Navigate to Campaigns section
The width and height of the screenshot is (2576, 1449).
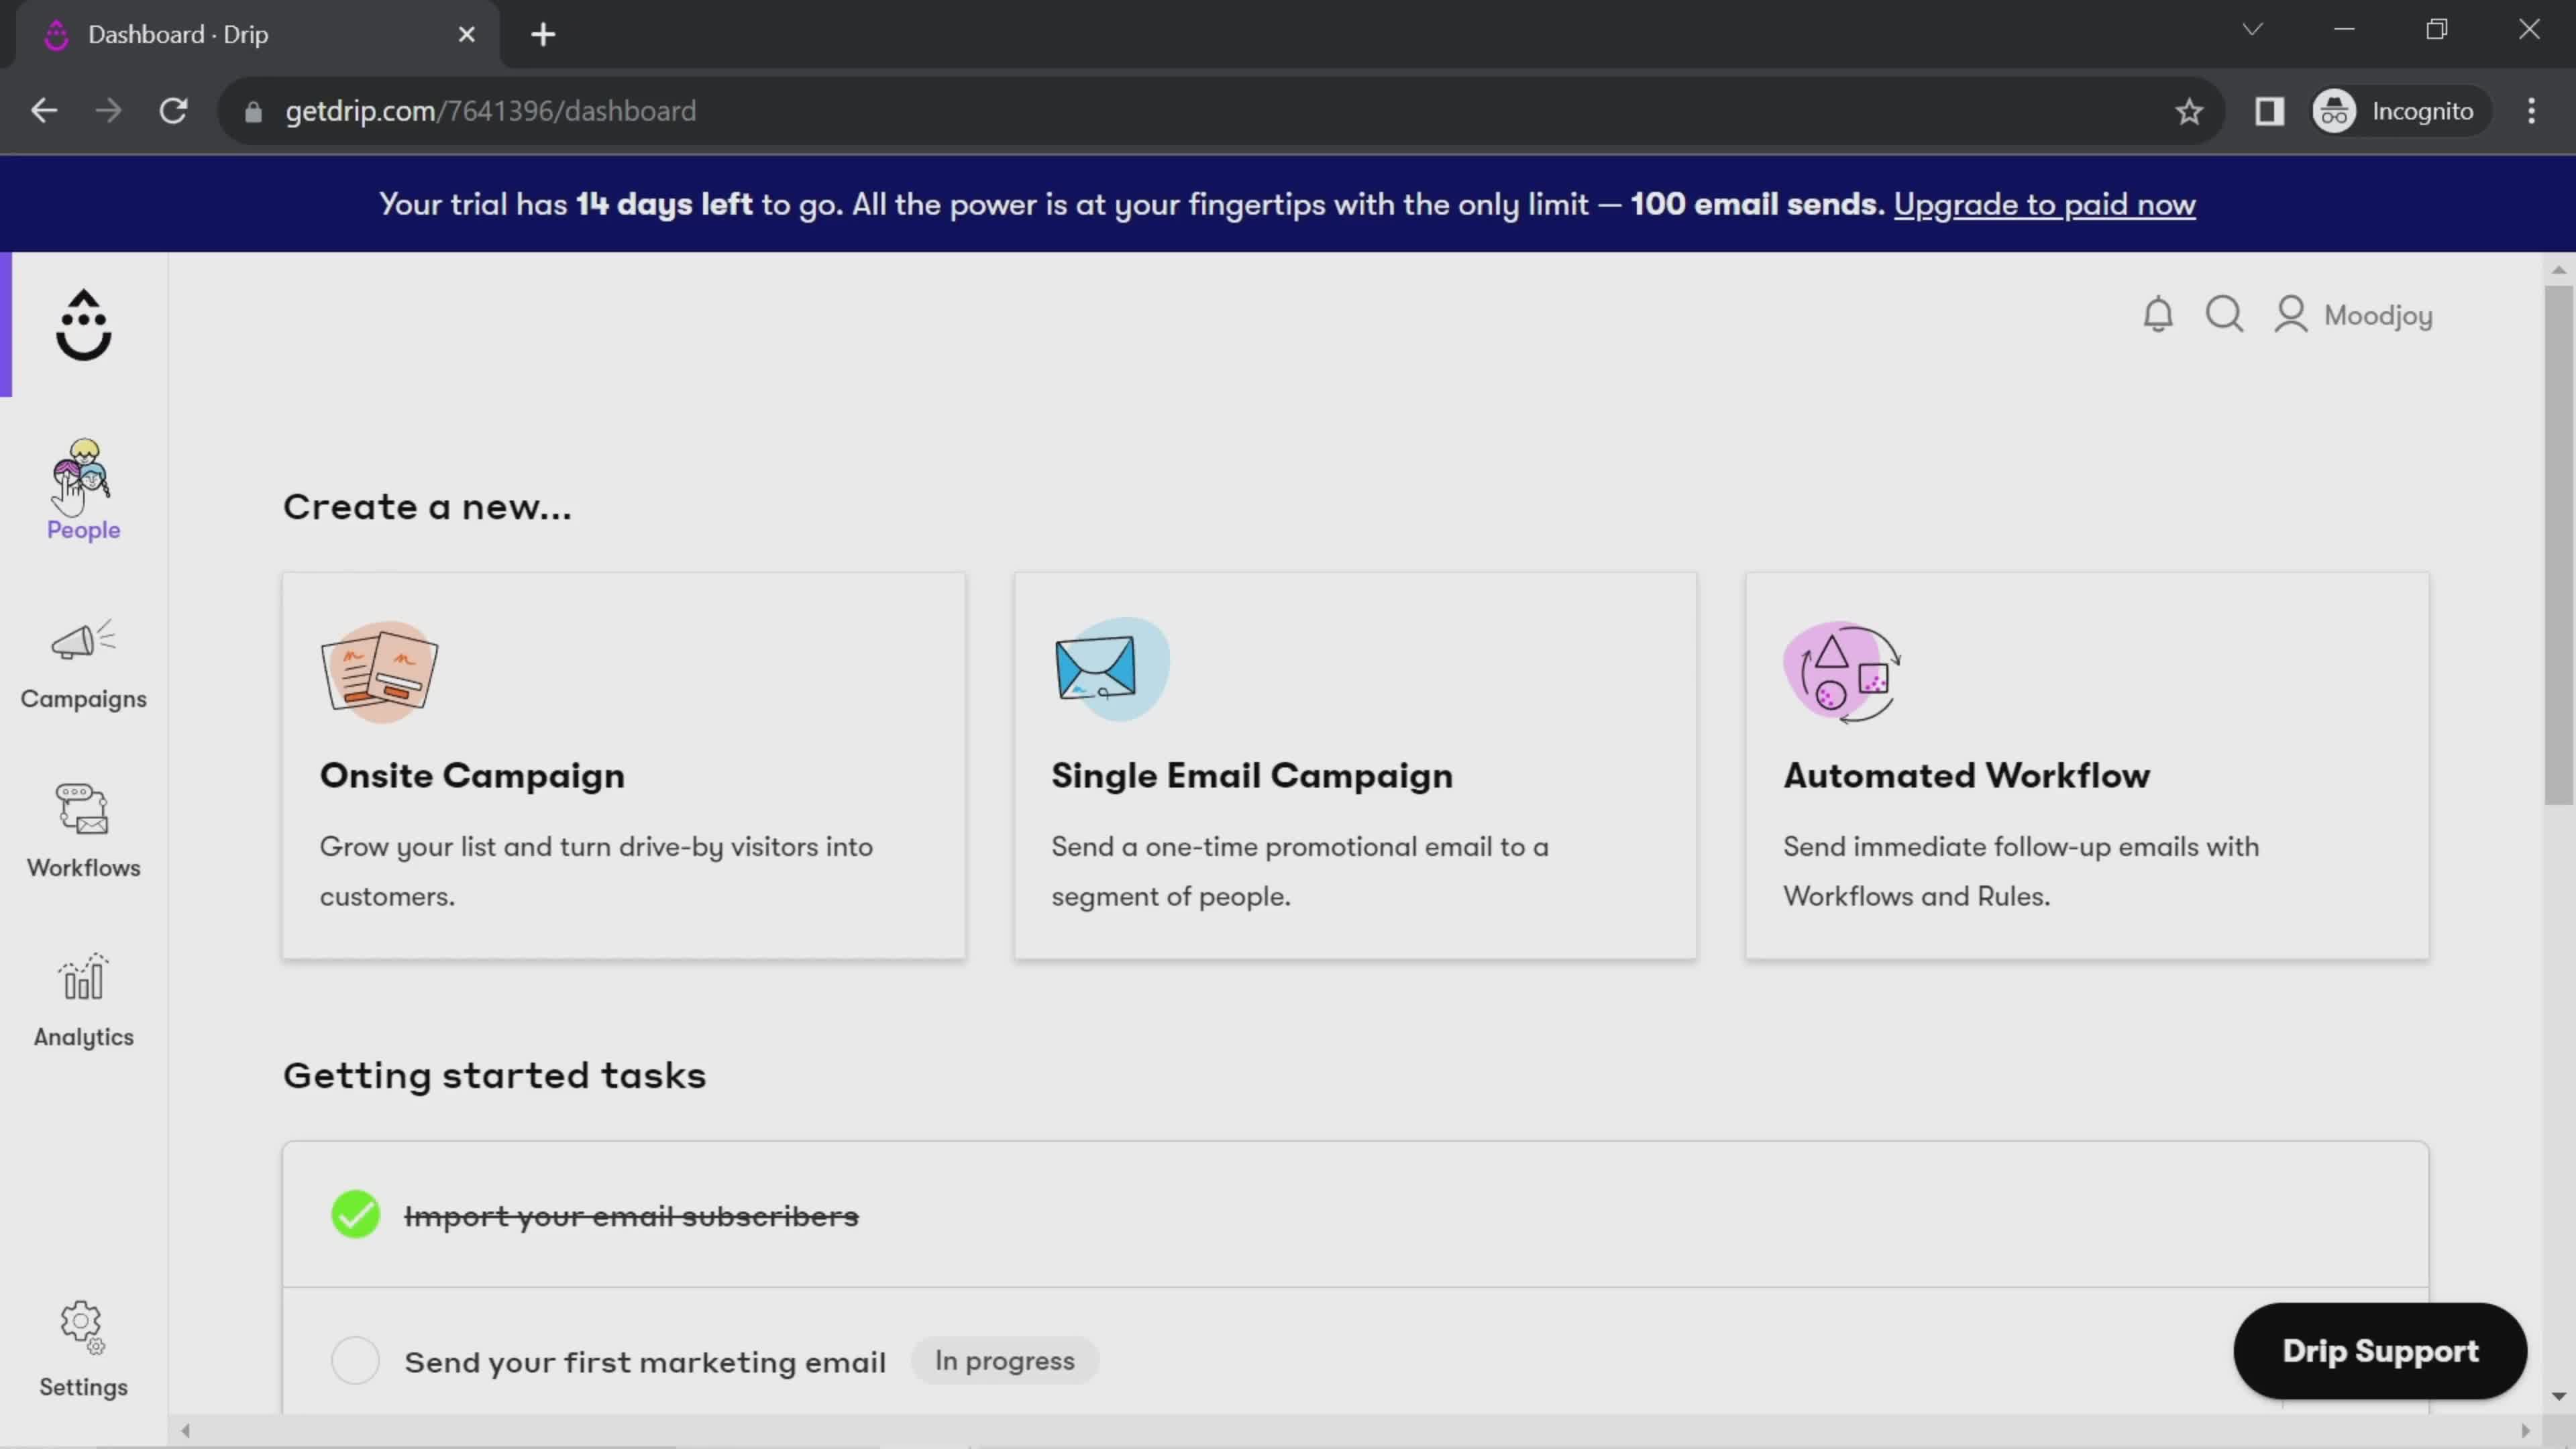tap(83, 661)
